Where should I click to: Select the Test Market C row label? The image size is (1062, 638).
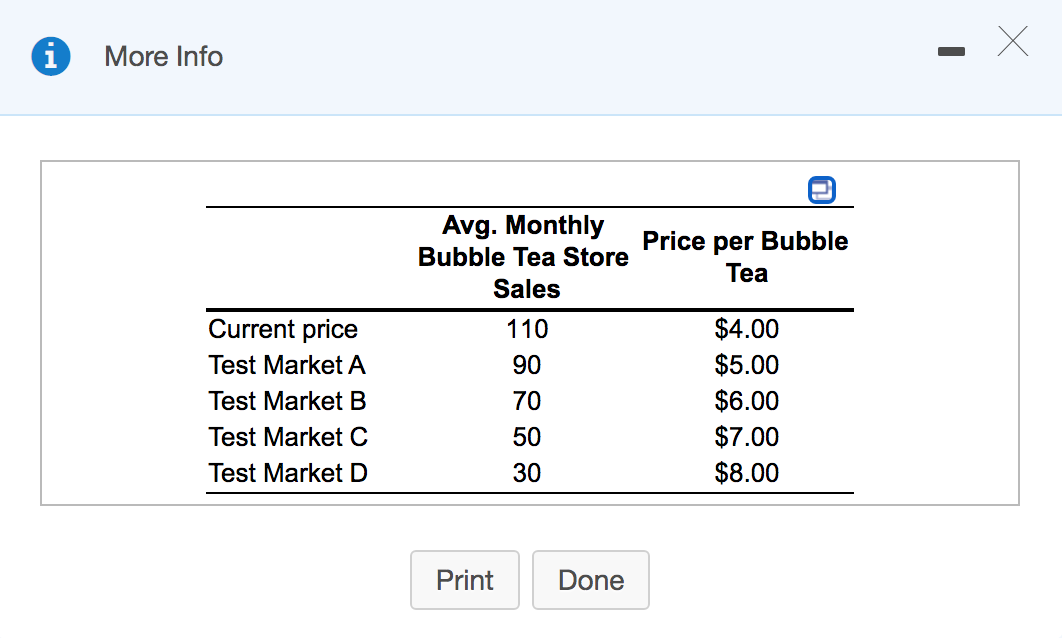point(288,437)
